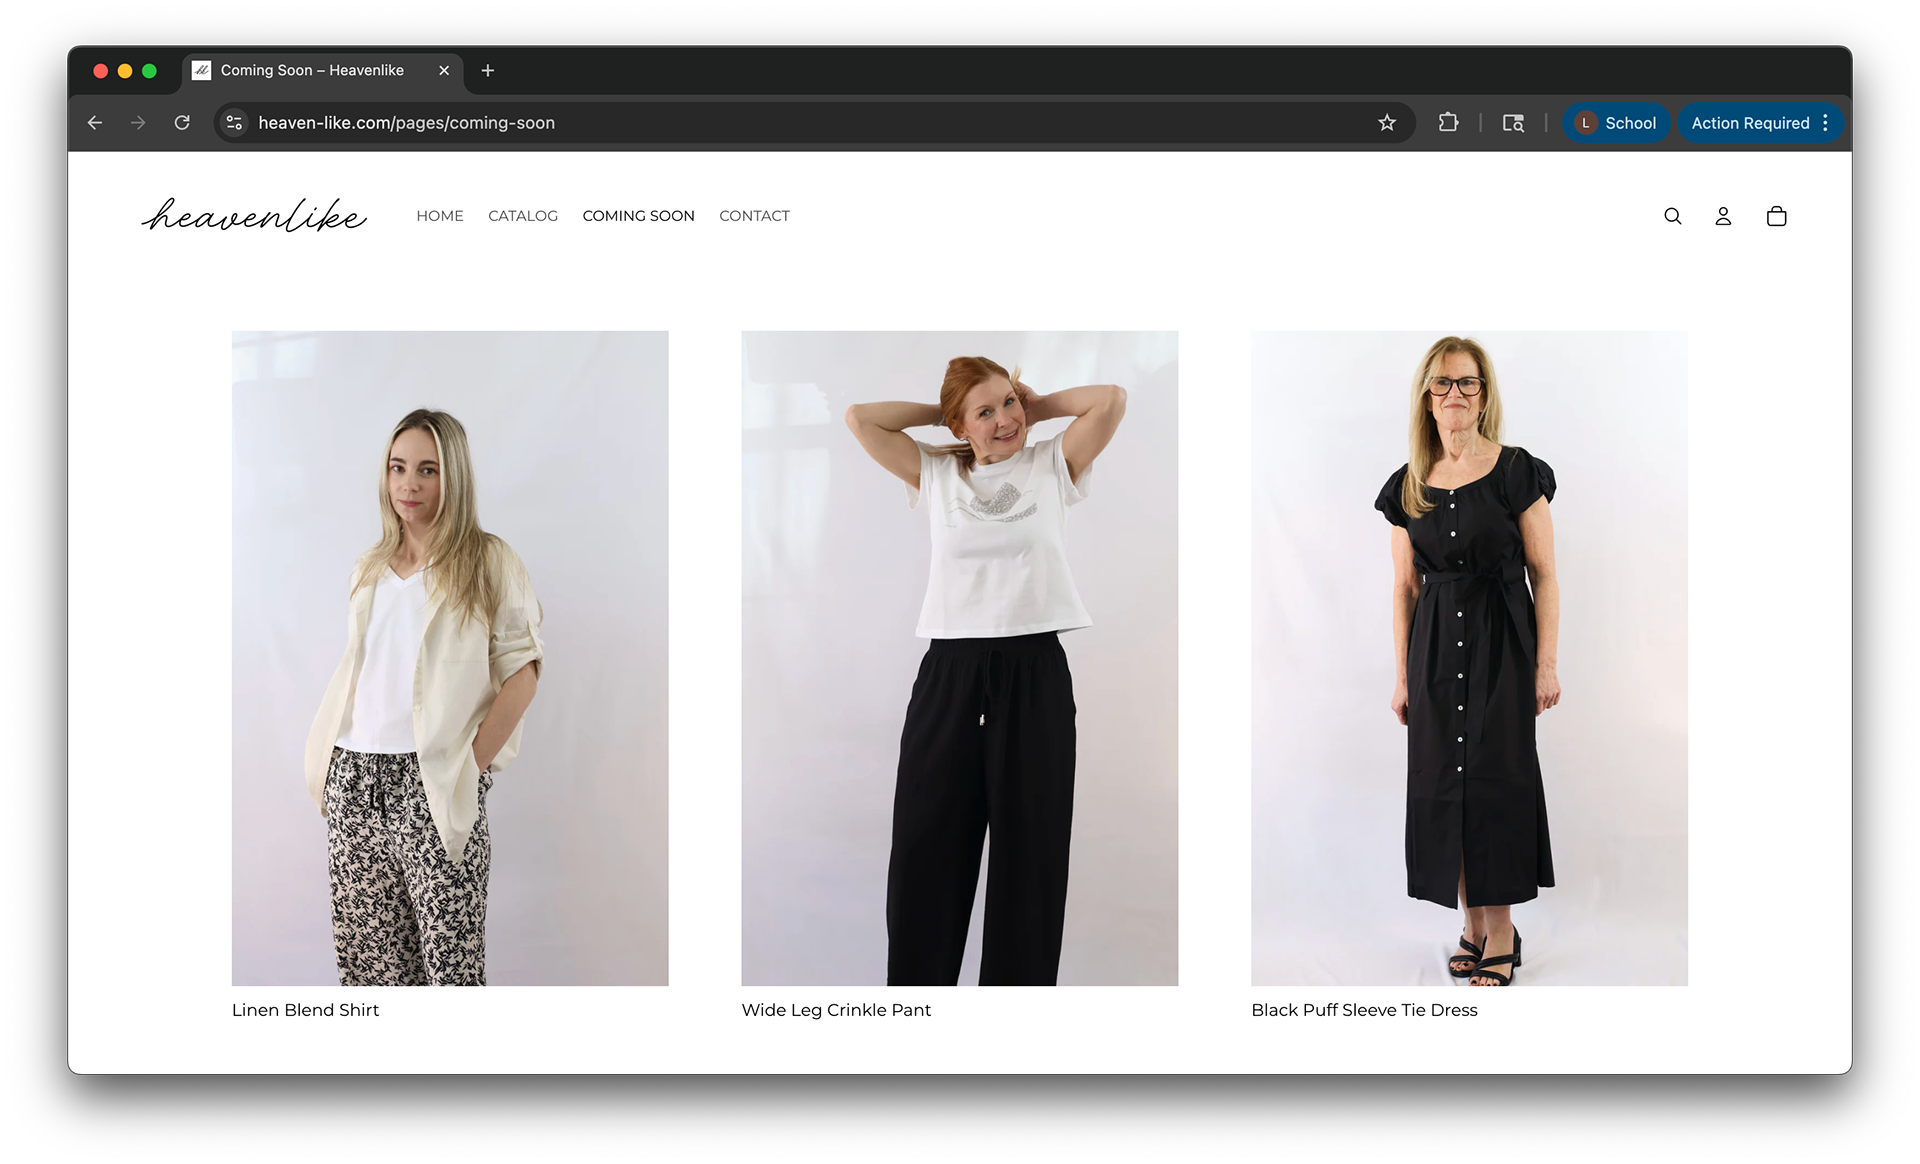Open the browser Extensions puzzle icon
The height and width of the screenshot is (1164, 1920).
[1447, 123]
